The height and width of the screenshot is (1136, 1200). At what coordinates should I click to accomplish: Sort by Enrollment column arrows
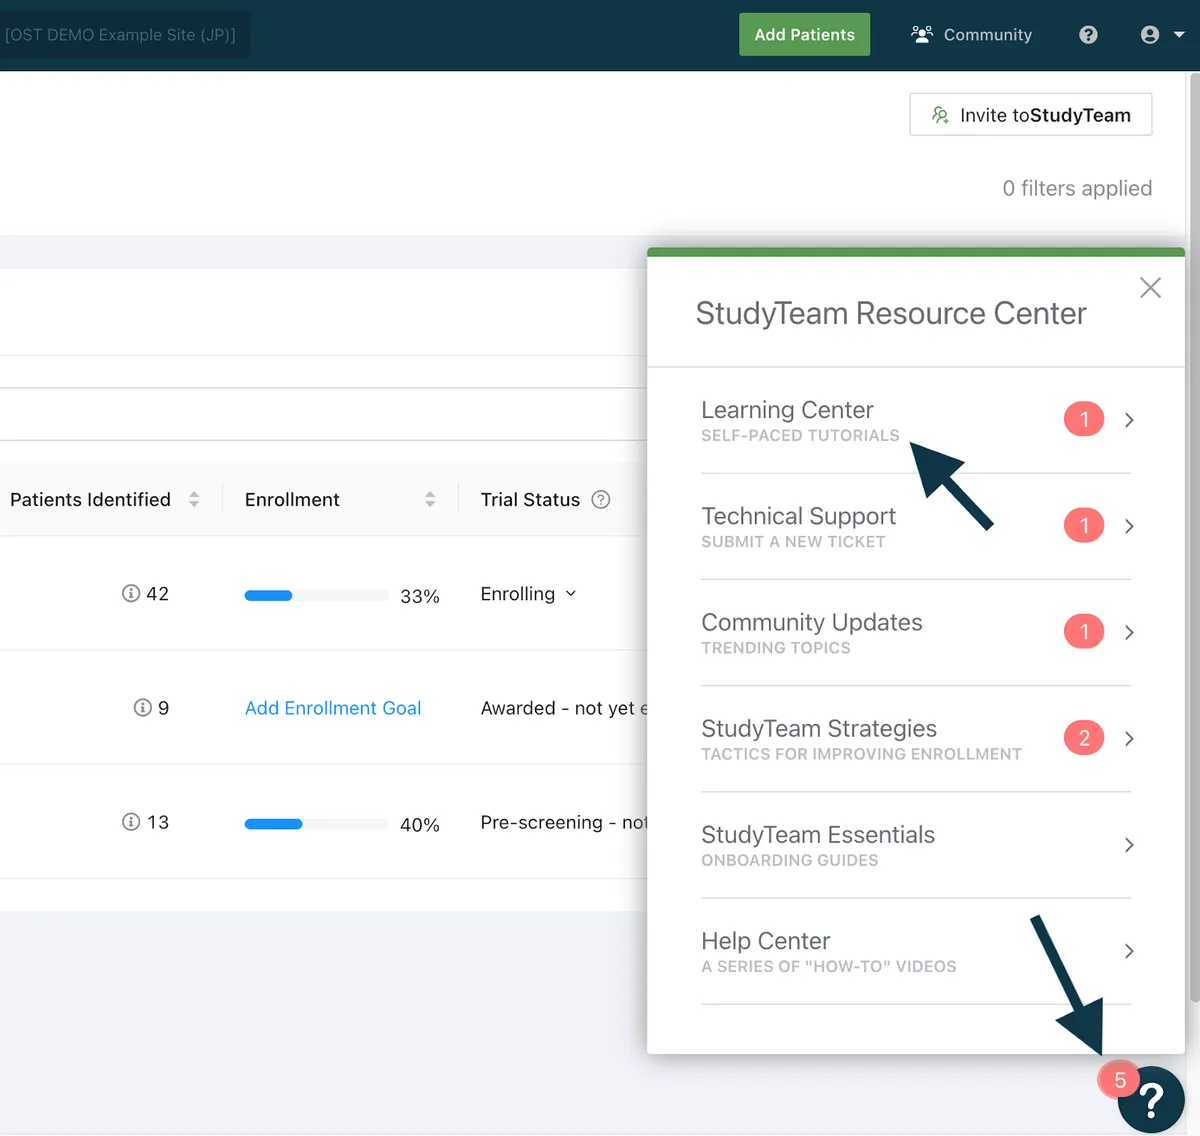pos(430,499)
